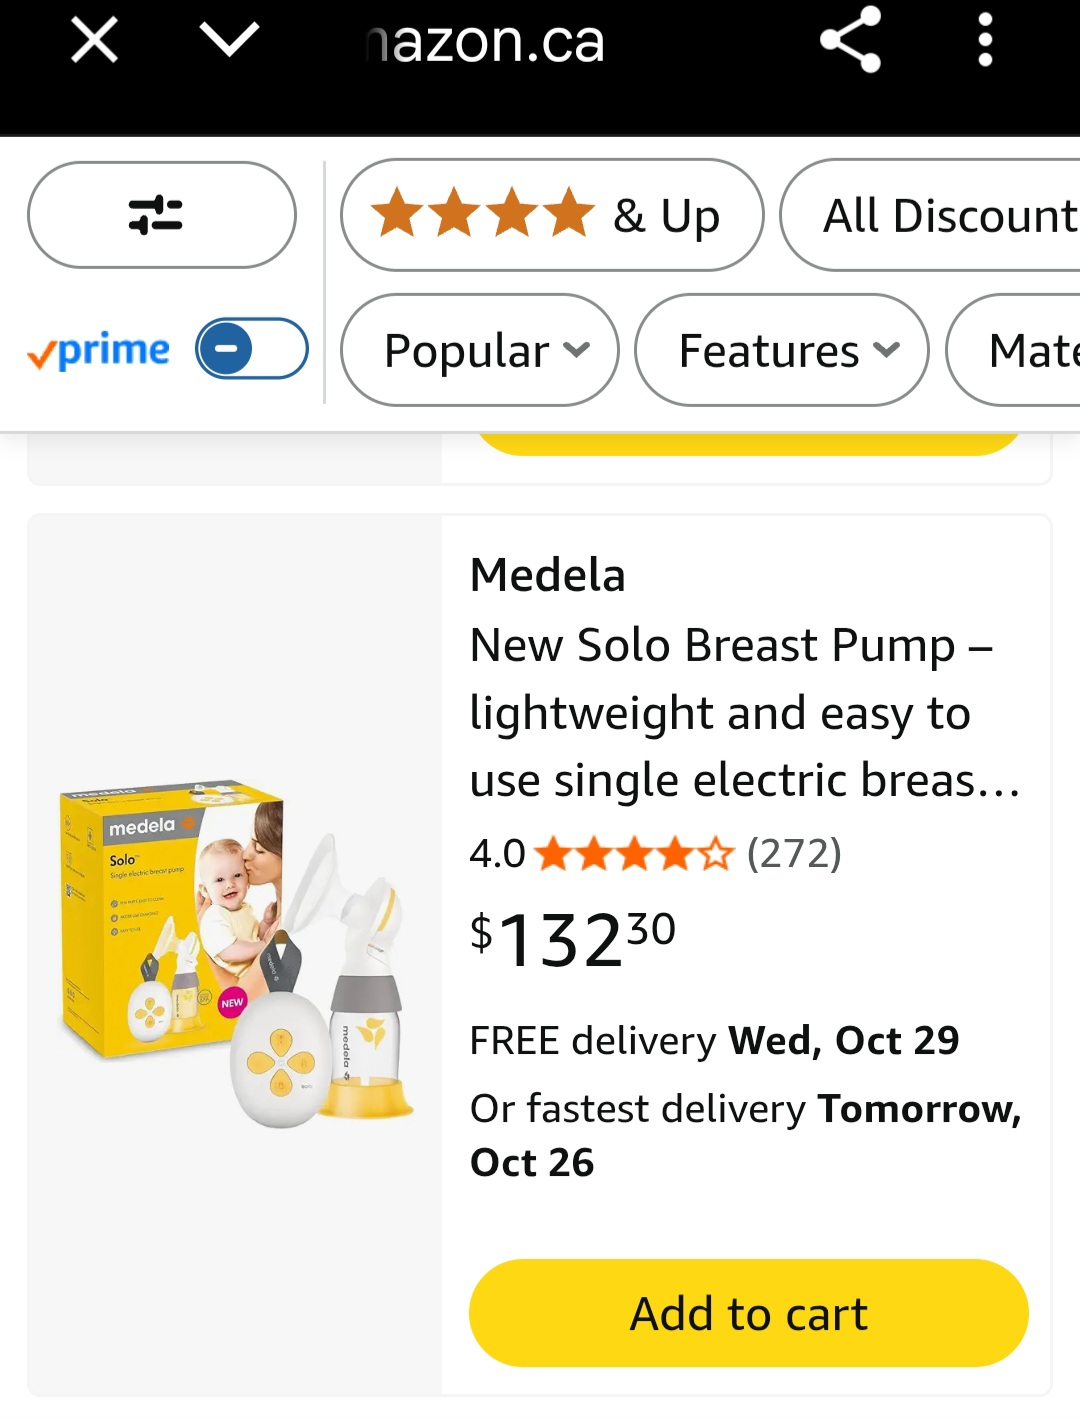Filter by four stars & Up
This screenshot has width=1080, height=1418.
[551, 215]
